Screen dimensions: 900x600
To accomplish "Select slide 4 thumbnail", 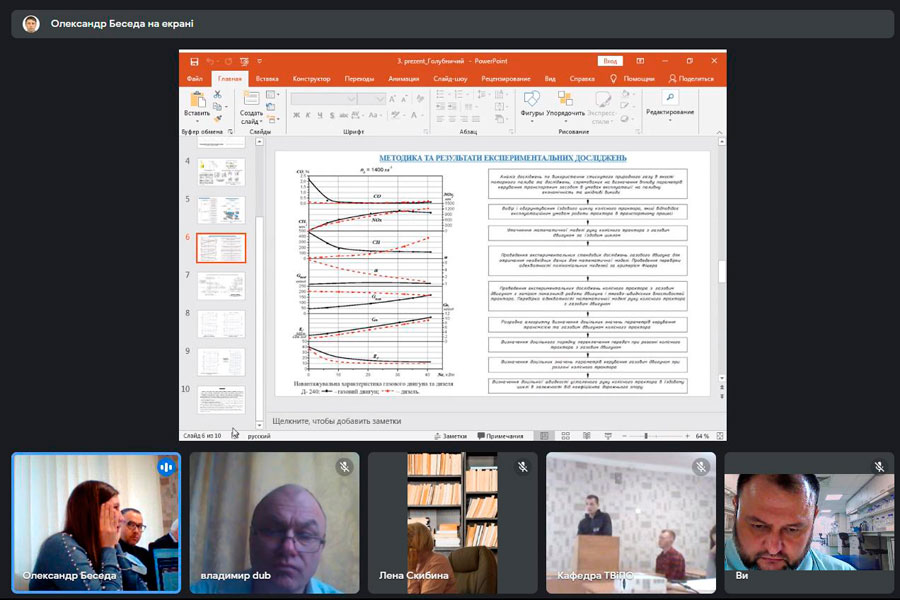I will click(x=222, y=172).
